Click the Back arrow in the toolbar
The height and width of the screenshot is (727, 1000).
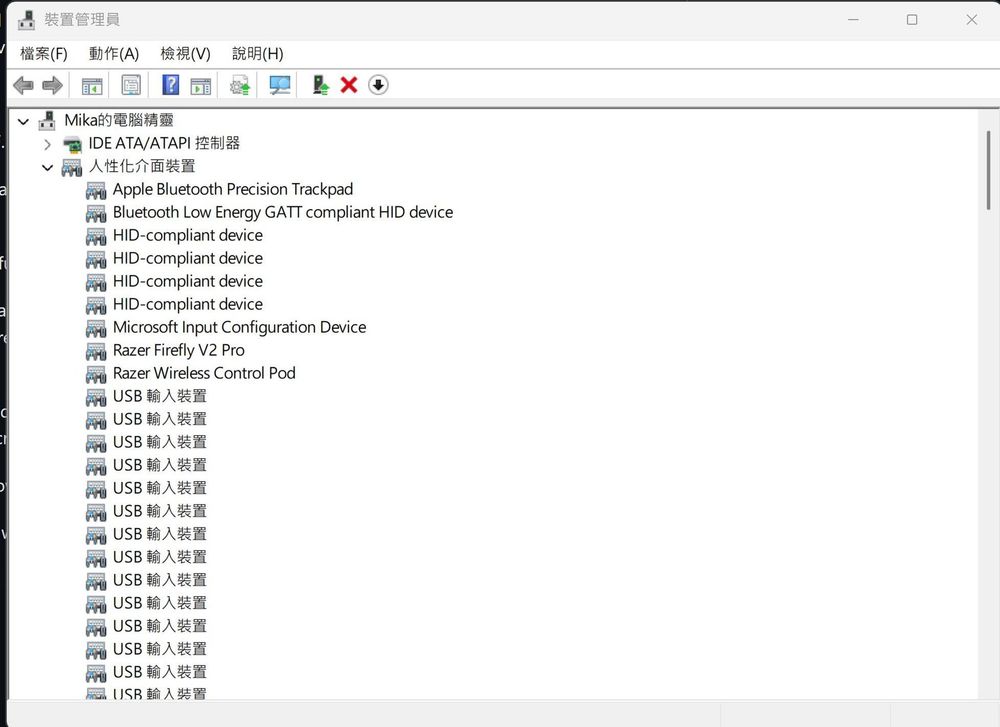click(x=23, y=86)
